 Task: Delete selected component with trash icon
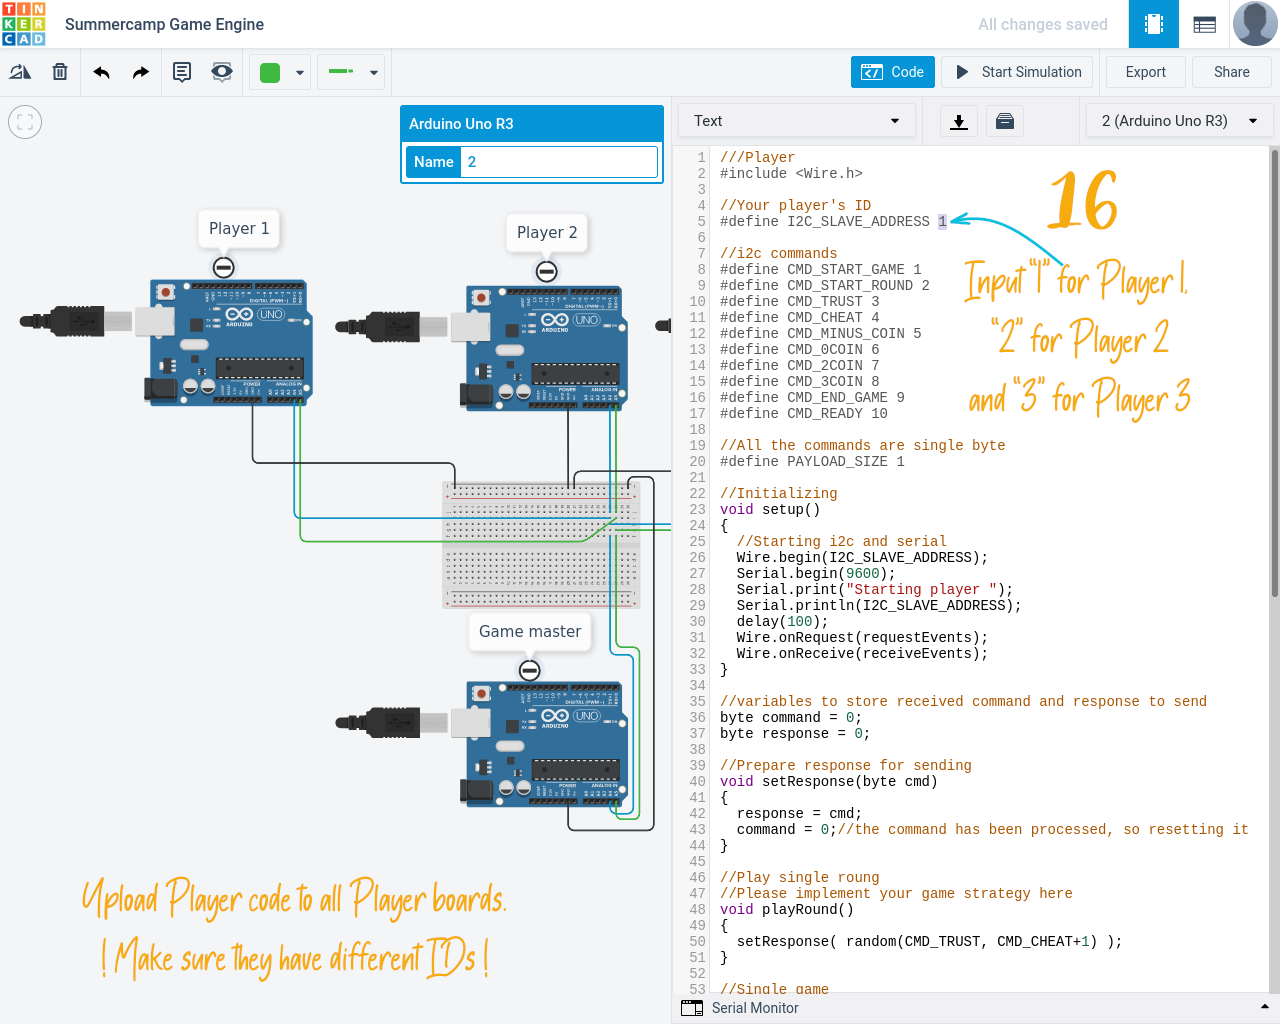60,72
